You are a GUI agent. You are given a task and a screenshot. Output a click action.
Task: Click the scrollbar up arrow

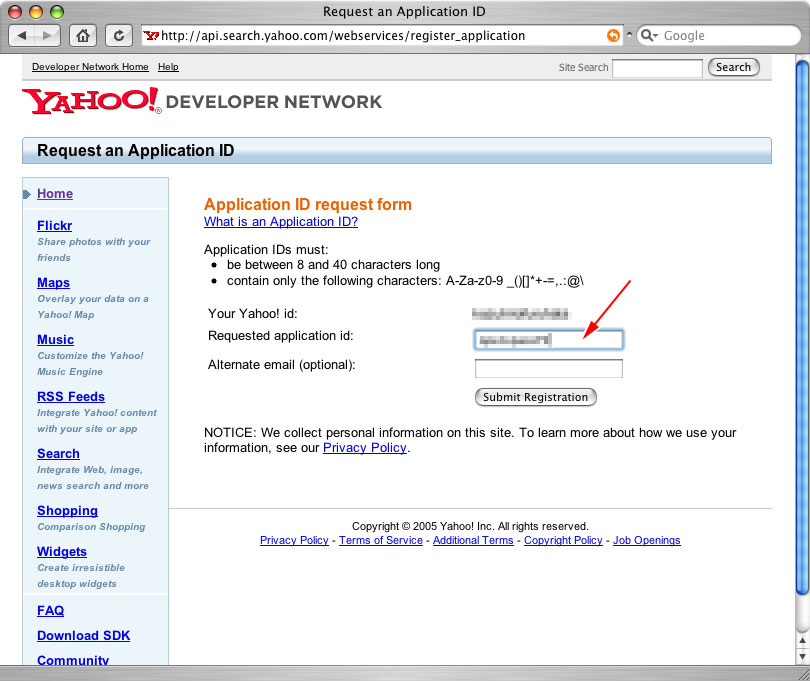point(802,641)
